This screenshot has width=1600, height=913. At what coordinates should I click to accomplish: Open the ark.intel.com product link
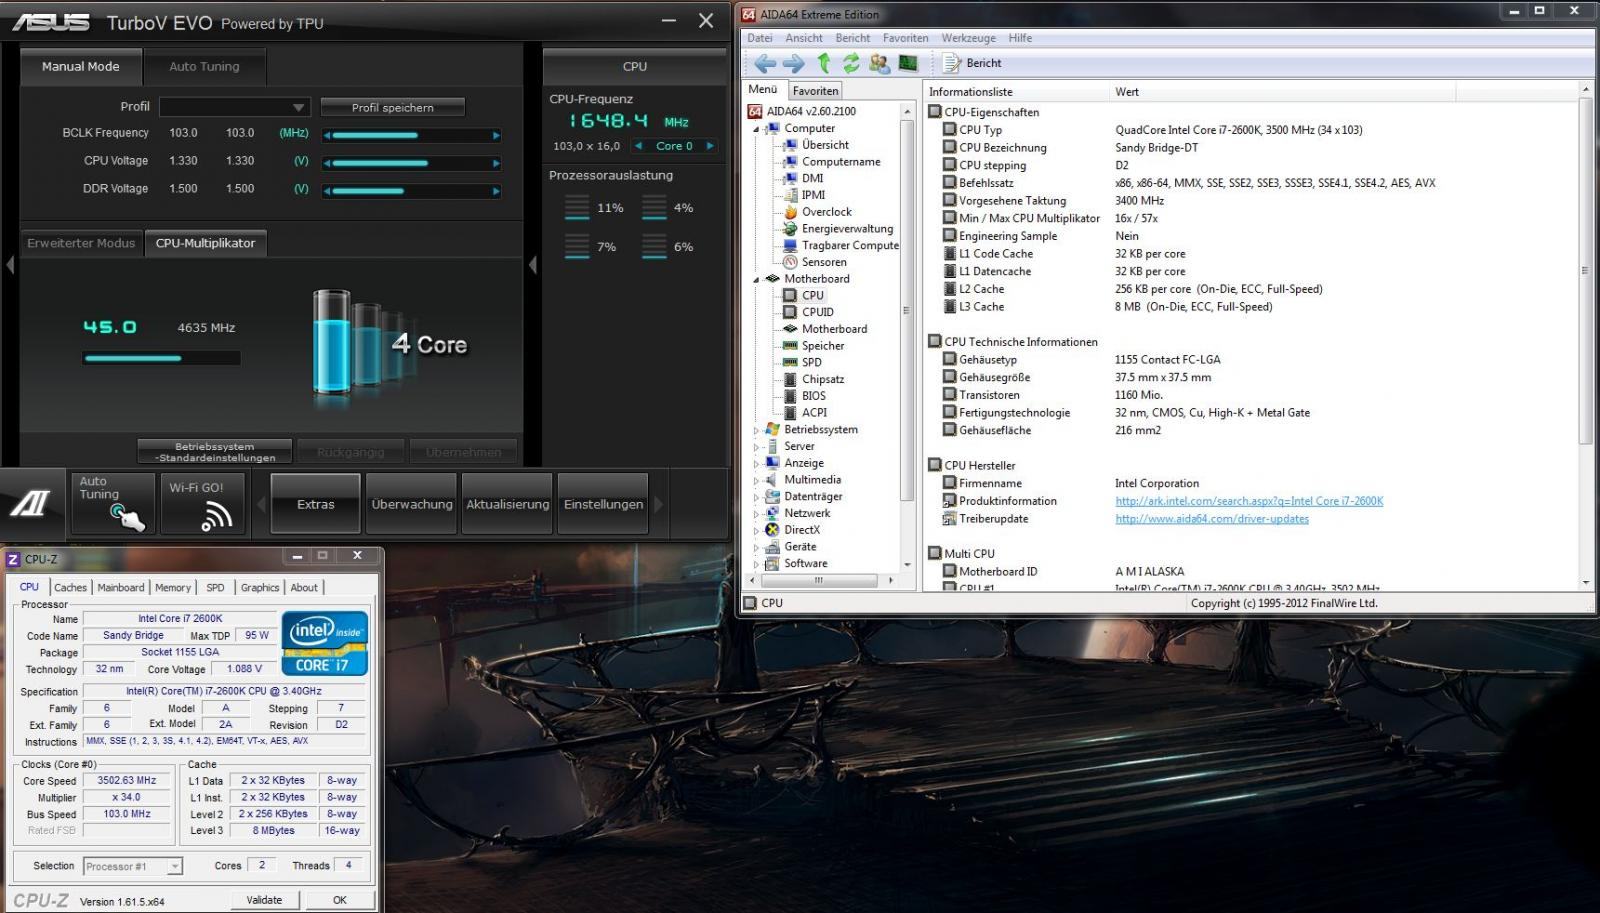pyautogui.click(x=1249, y=501)
